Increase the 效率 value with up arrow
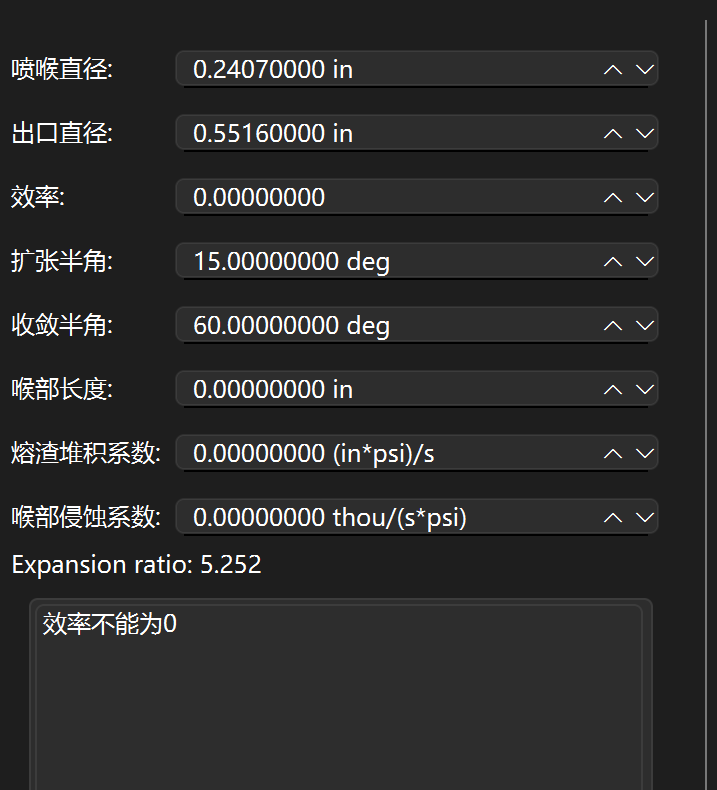 pyautogui.click(x=613, y=198)
